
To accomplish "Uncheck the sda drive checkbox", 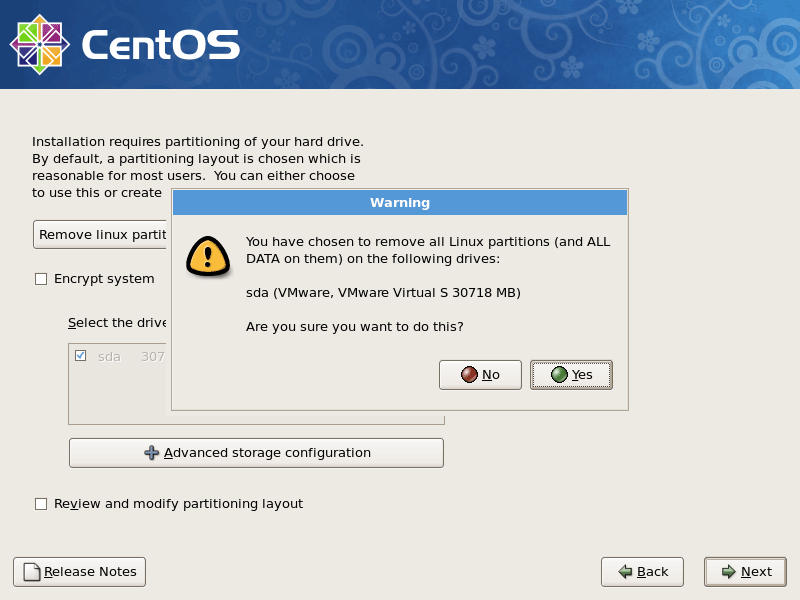I will [x=81, y=355].
